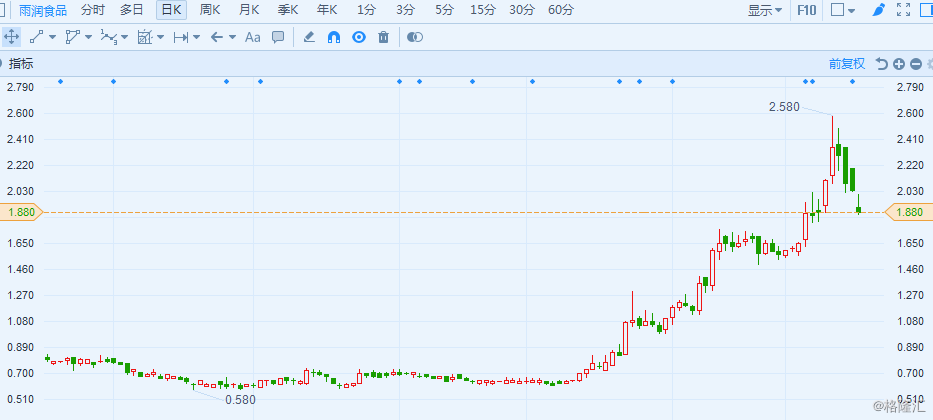The width and height of the screenshot is (933, 420).
Task: Click the 2.790 value on left axis
Action: (x=20, y=87)
